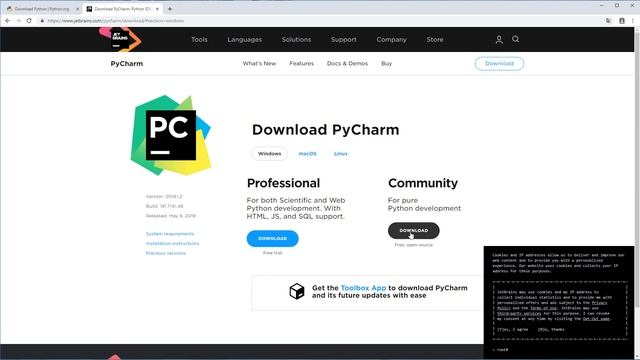
Task: Open Docs & Demos
Action: (347, 64)
